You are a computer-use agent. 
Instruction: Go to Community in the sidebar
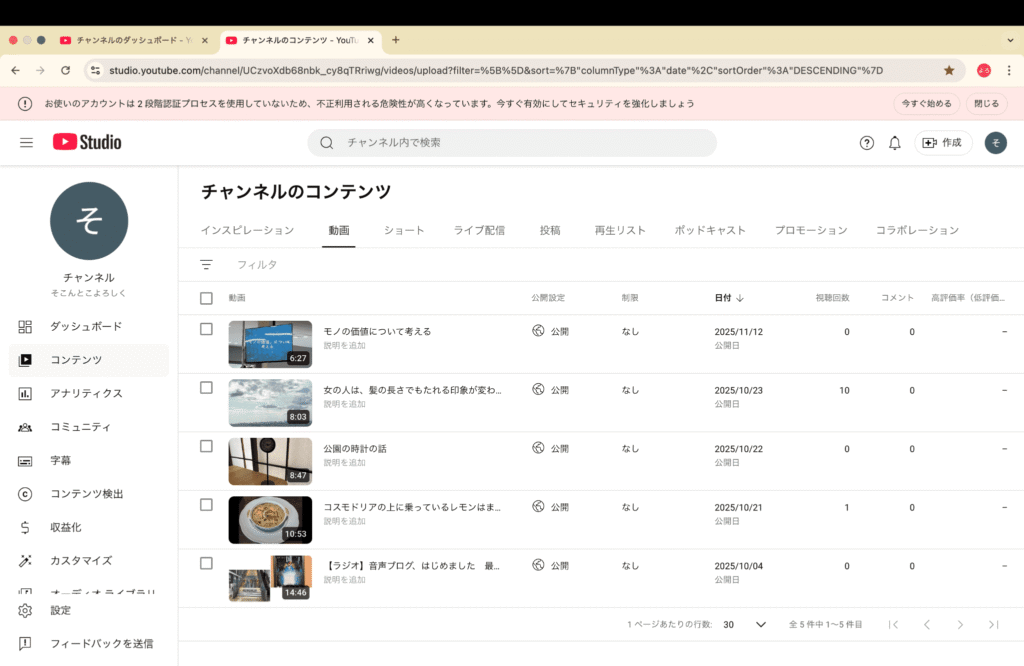80,427
